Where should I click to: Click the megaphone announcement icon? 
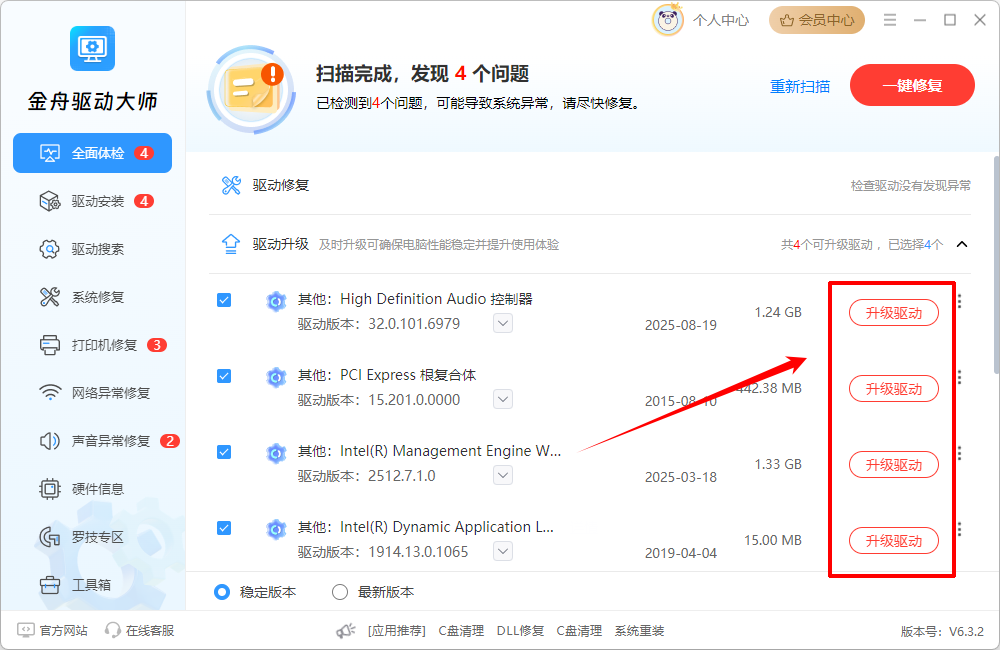(346, 631)
